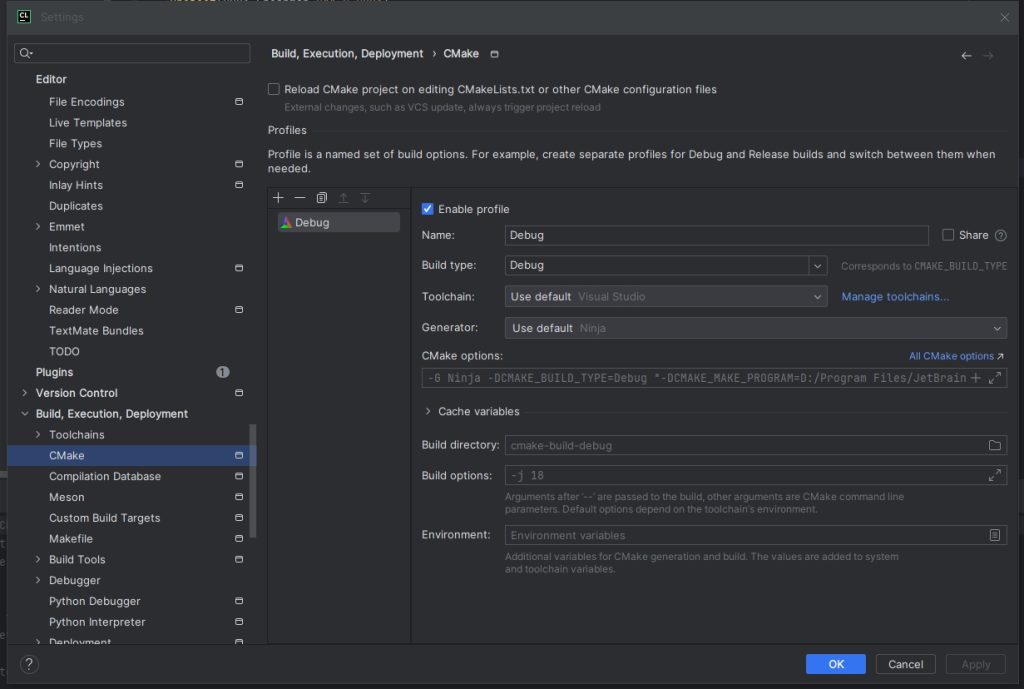Click project icon next to Python Interpreter
The height and width of the screenshot is (689, 1024).
pos(239,622)
